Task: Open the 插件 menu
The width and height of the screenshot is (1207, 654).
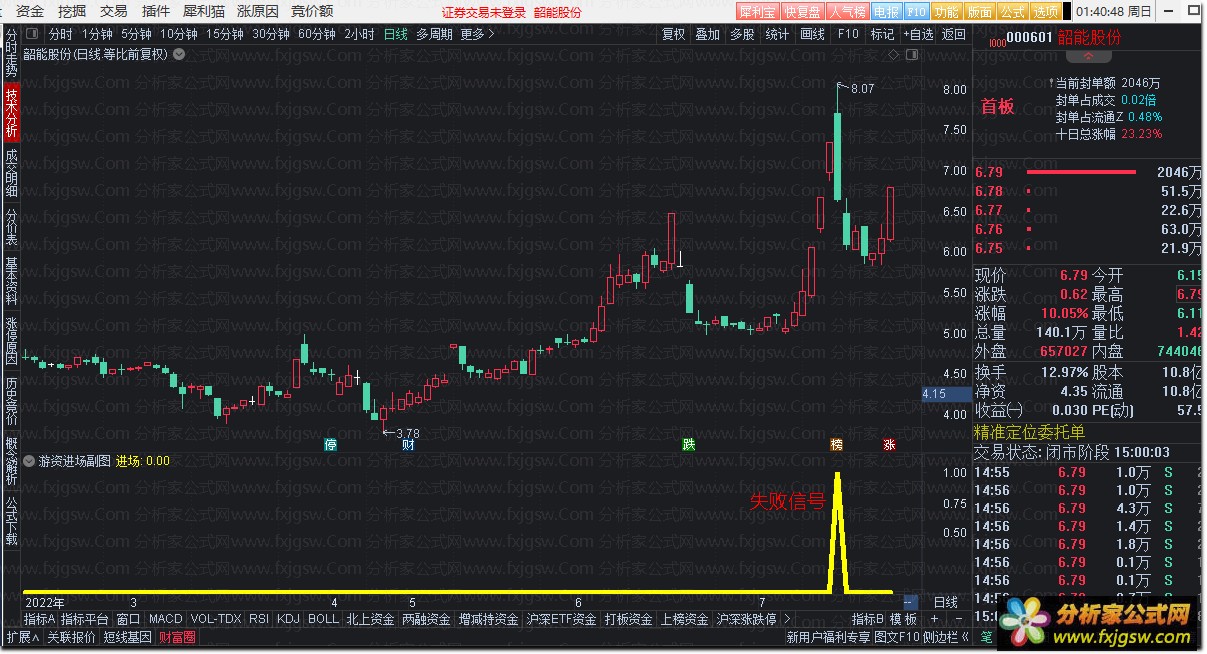Action: click(x=155, y=11)
